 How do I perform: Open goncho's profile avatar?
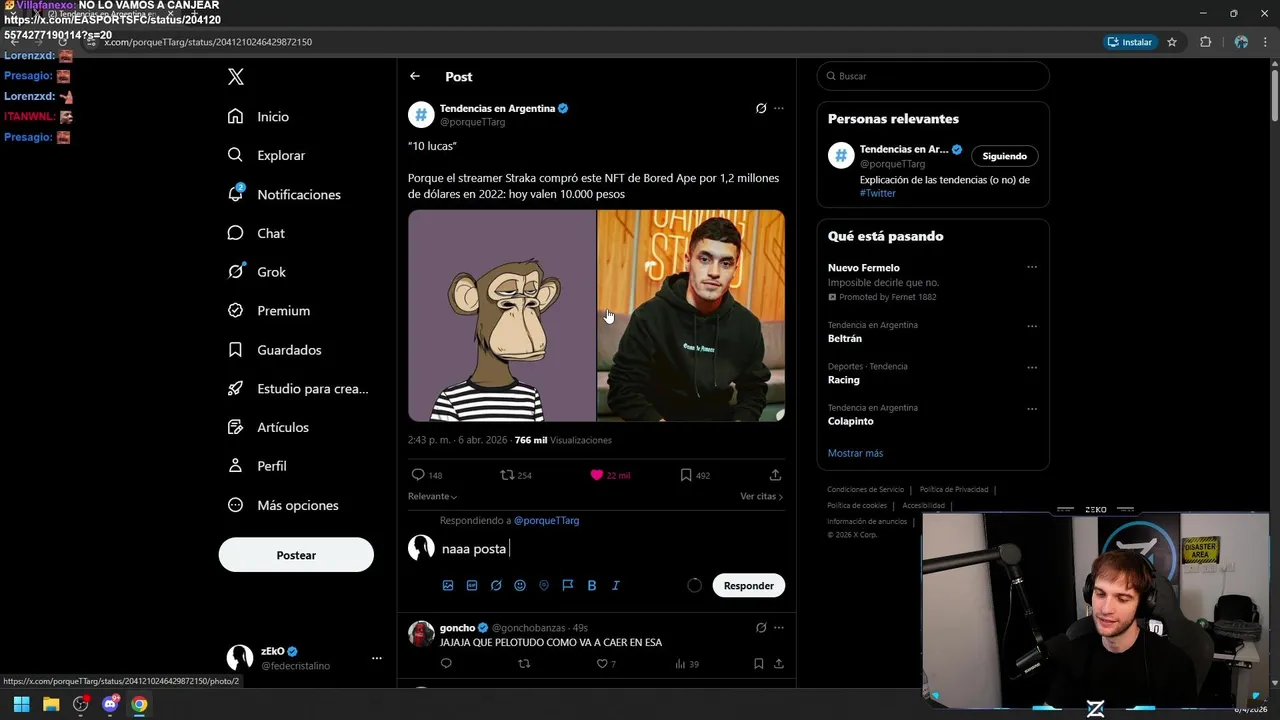click(x=421, y=634)
